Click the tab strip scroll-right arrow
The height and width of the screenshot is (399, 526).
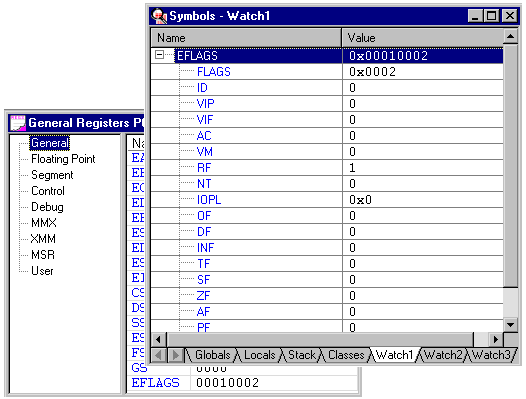point(175,355)
